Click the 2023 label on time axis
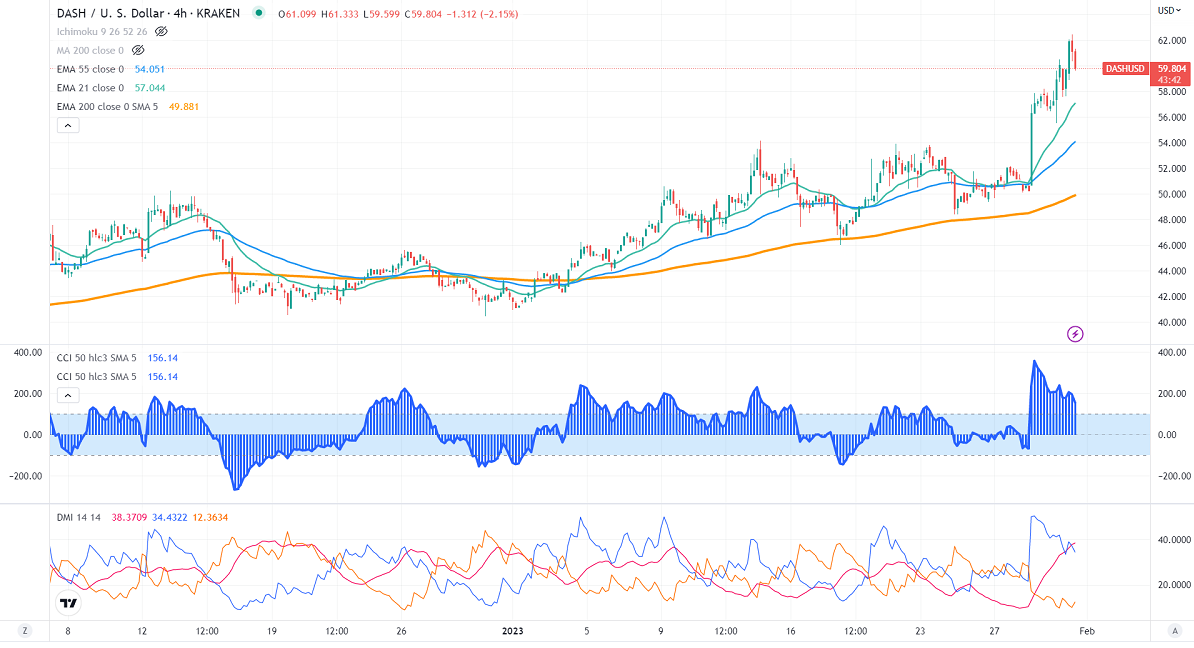This screenshot has height=648, width=1194. tap(512, 631)
